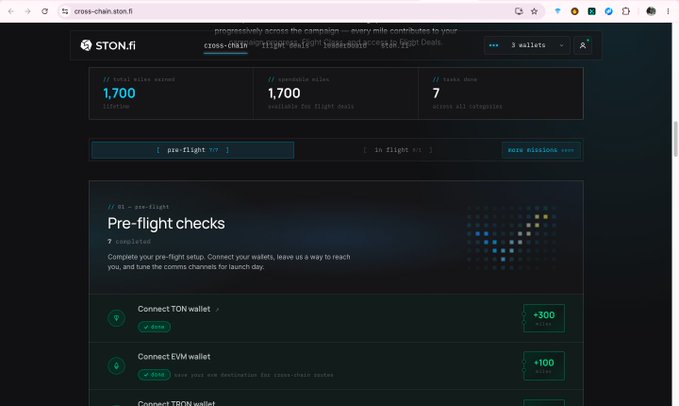The image size is (679, 406).
Task: Select the in flight tab
Action: click(x=398, y=150)
